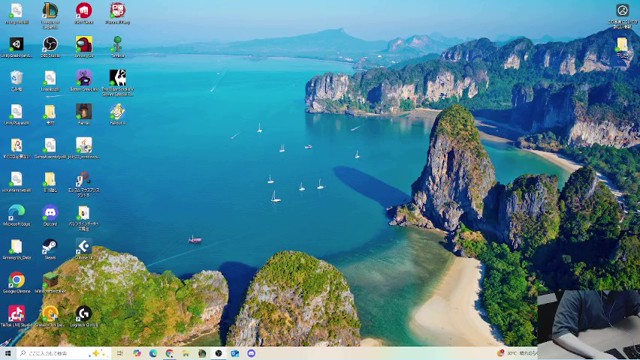The image size is (640, 360).
Task: Open League of Legends desktop shortcut
Action: pyautogui.click(x=50, y=11)
